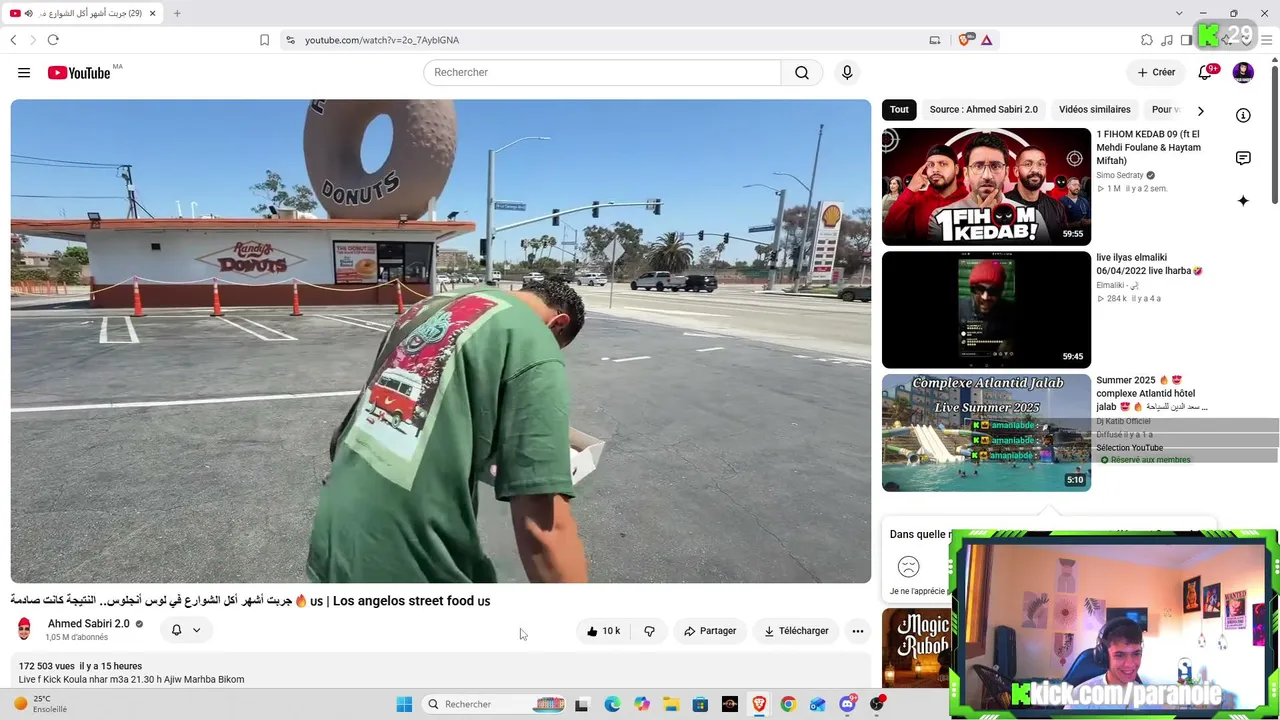
Task: Select 'Source : Ahmed Sabiri 2.0' chip
Action: [984, 110]
